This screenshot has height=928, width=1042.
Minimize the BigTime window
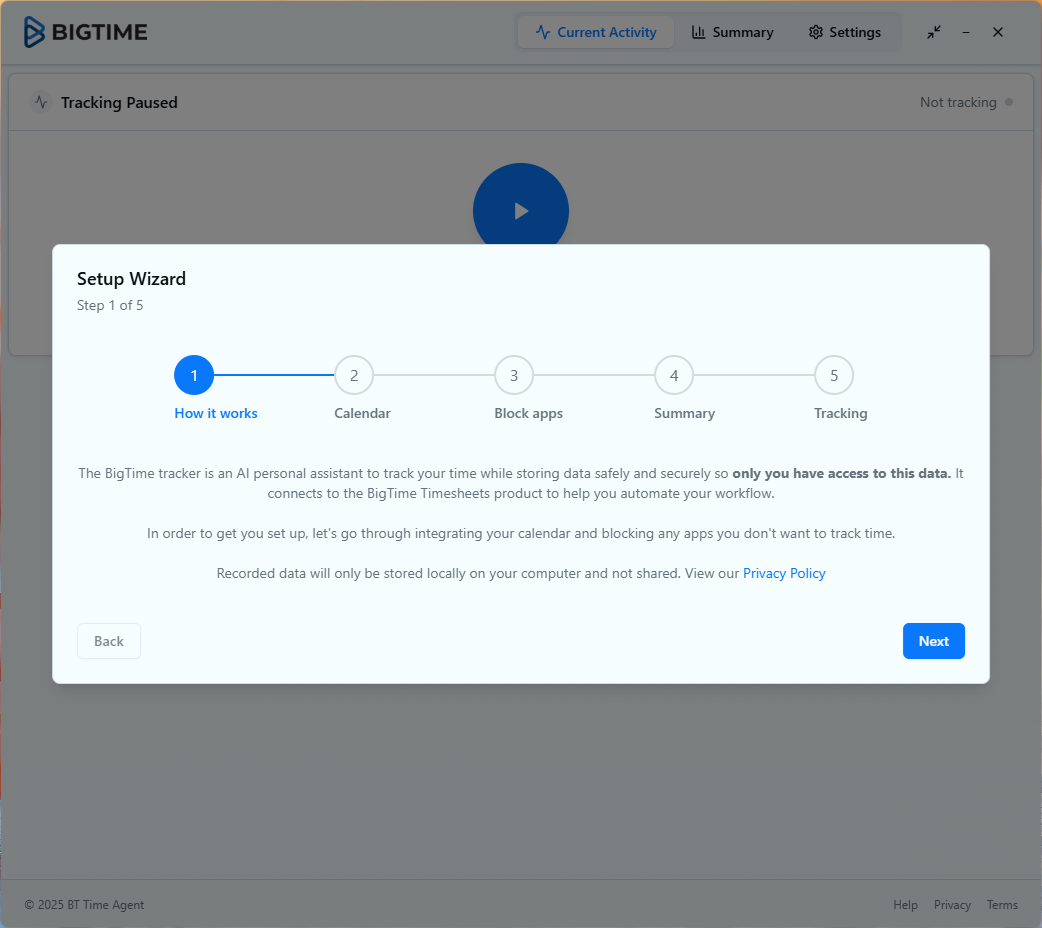(966, 32)
